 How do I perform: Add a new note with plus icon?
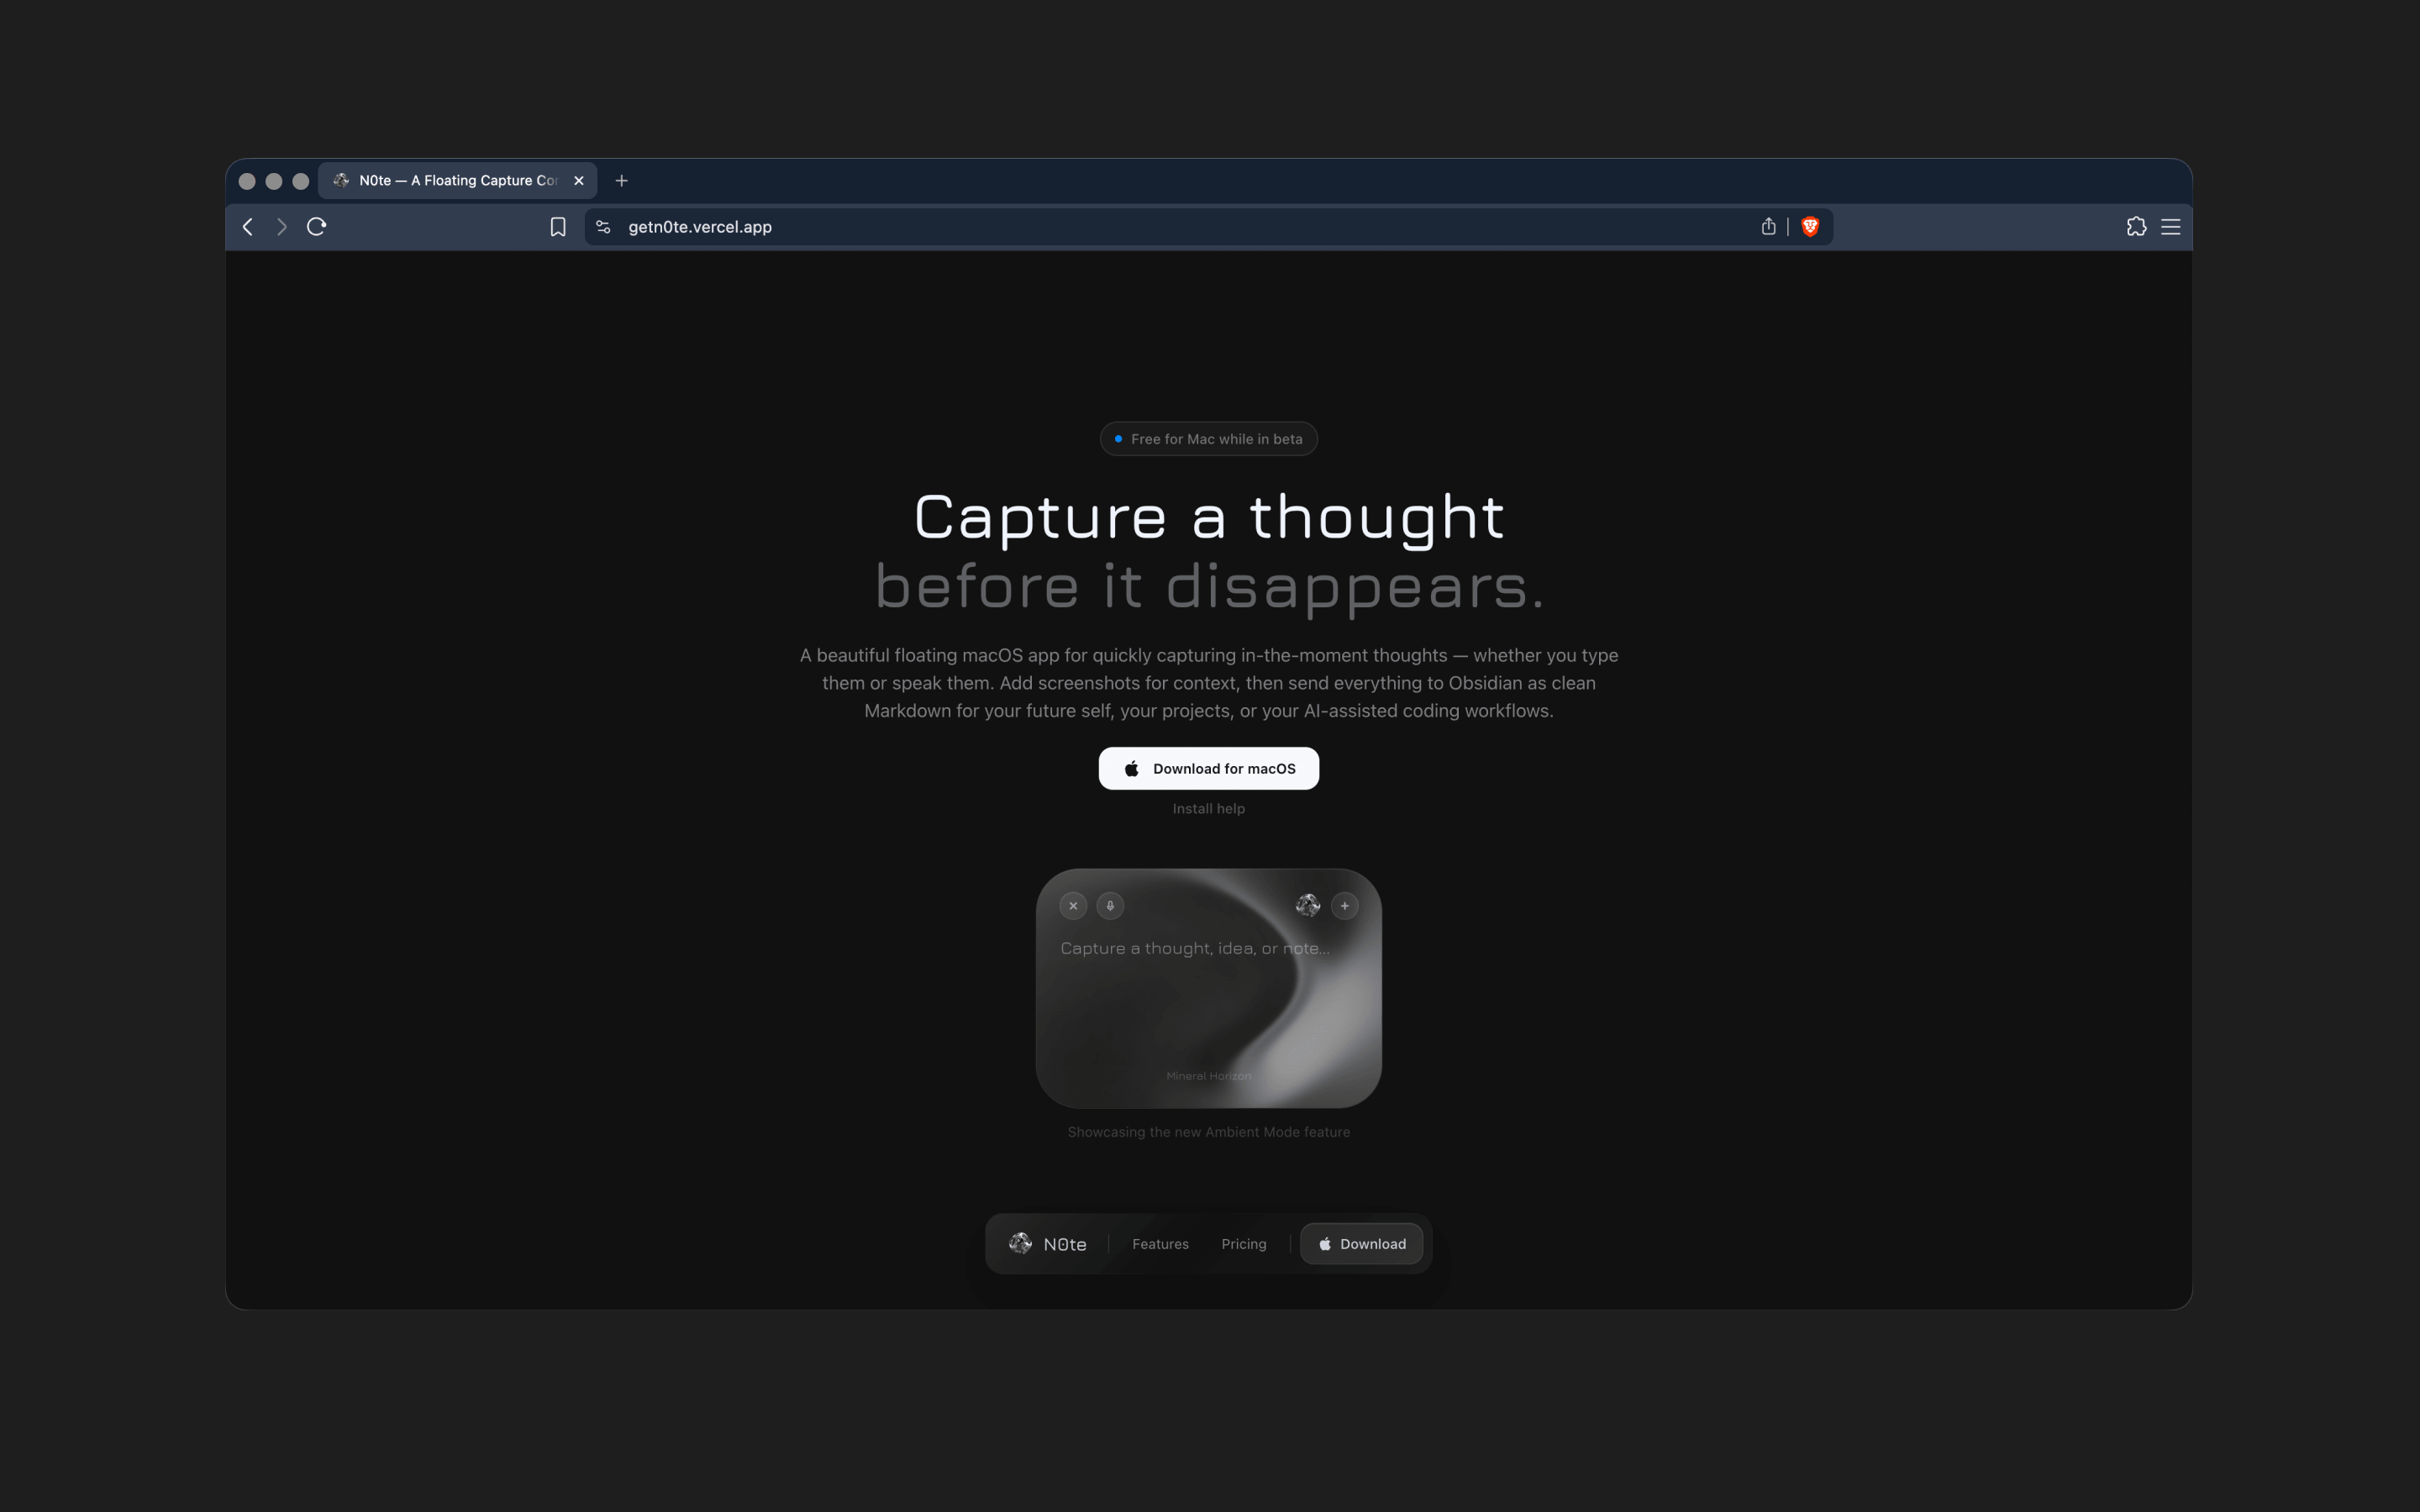click(1345, 906)
